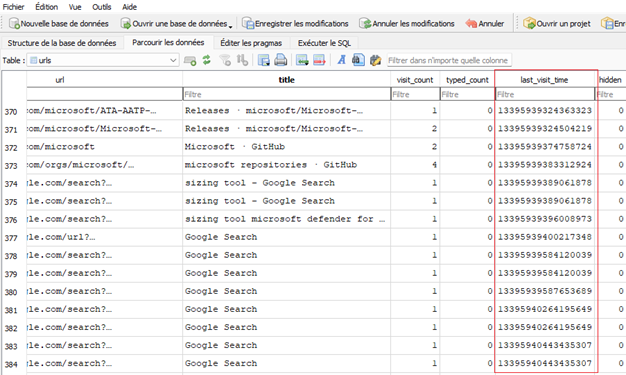Image resolution: width=626 pixels, height=375 pixels.
Task: Open the Édition menu
Action: [x=46, y=7]
